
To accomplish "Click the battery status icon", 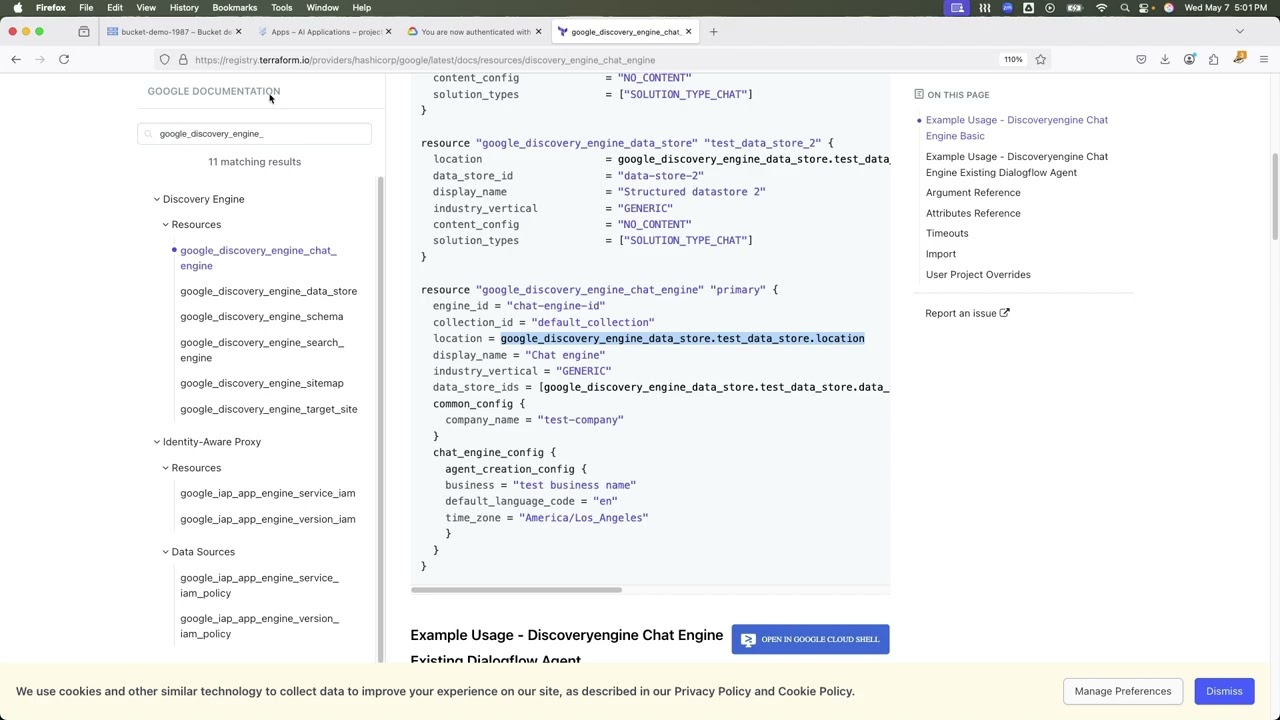I will coord(1075,8).
